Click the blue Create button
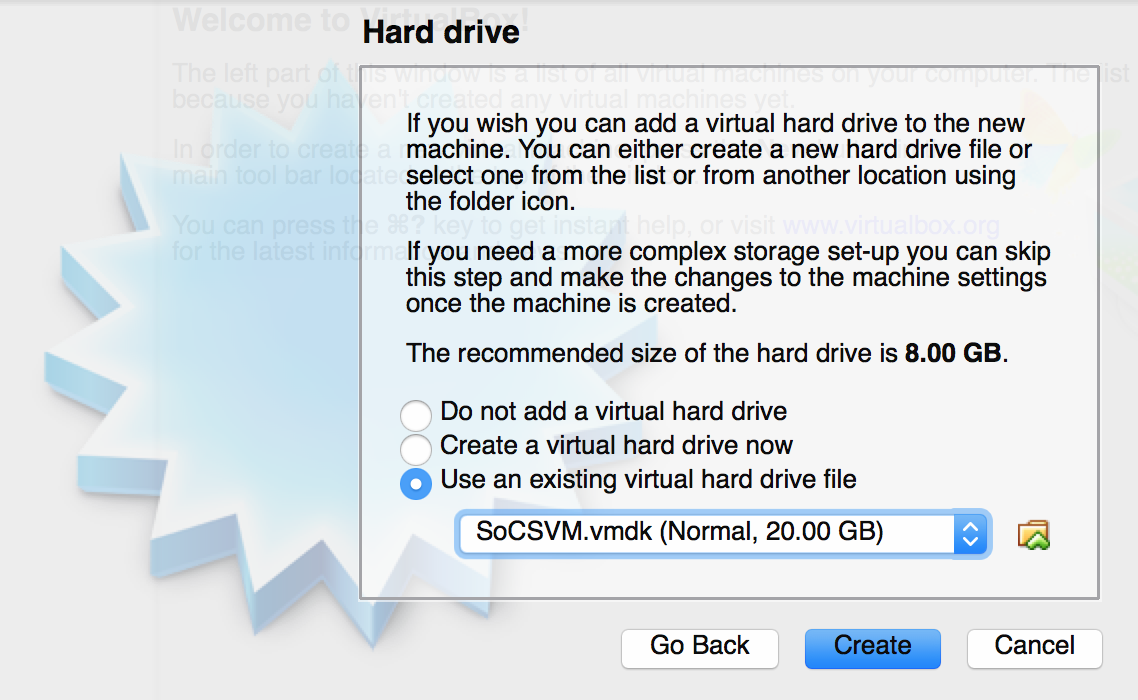Viewport: 1138px width, 700px height. click(x=872, y=647)
